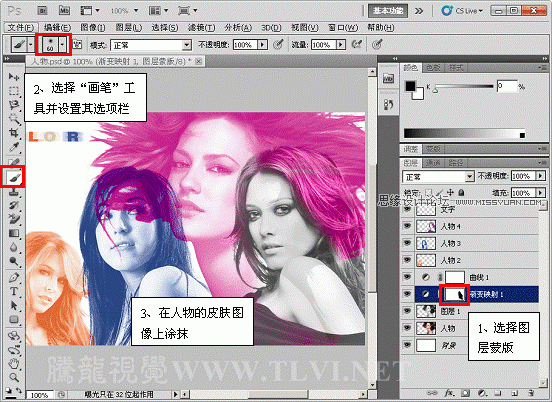The image size is (552, 402).
Task: Open the 滤镜(T) menu
Action: tap(202, 27)
